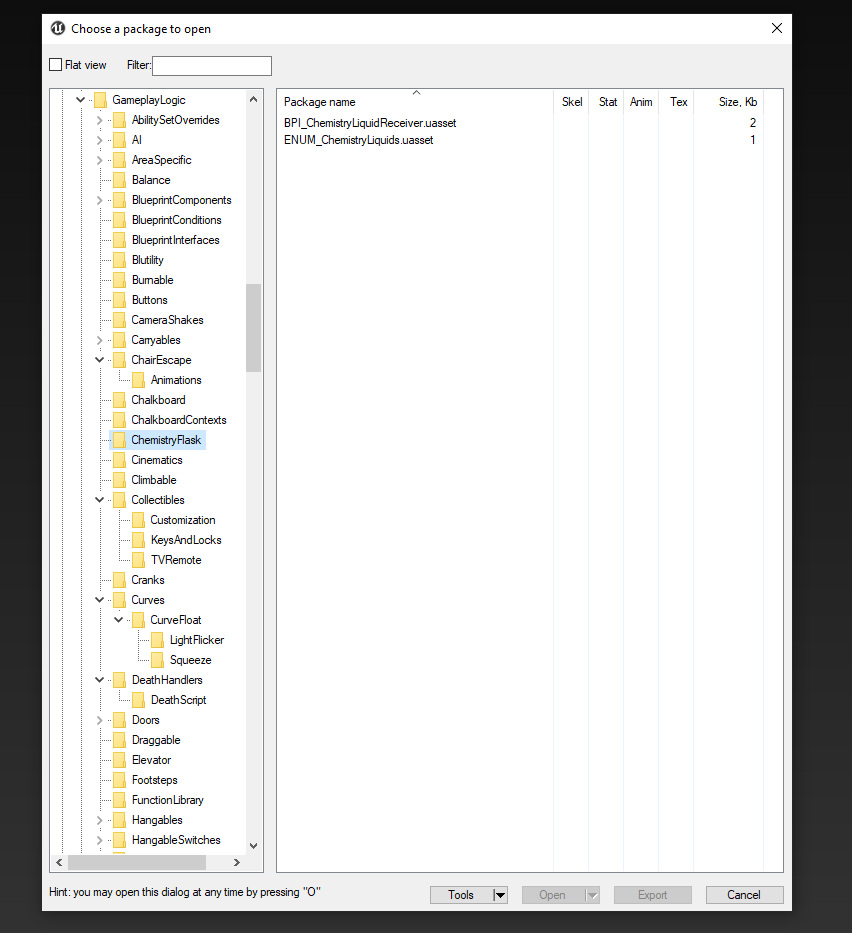
Task: Enable the Flat view checkbox
Action: [x=55, y=65]
